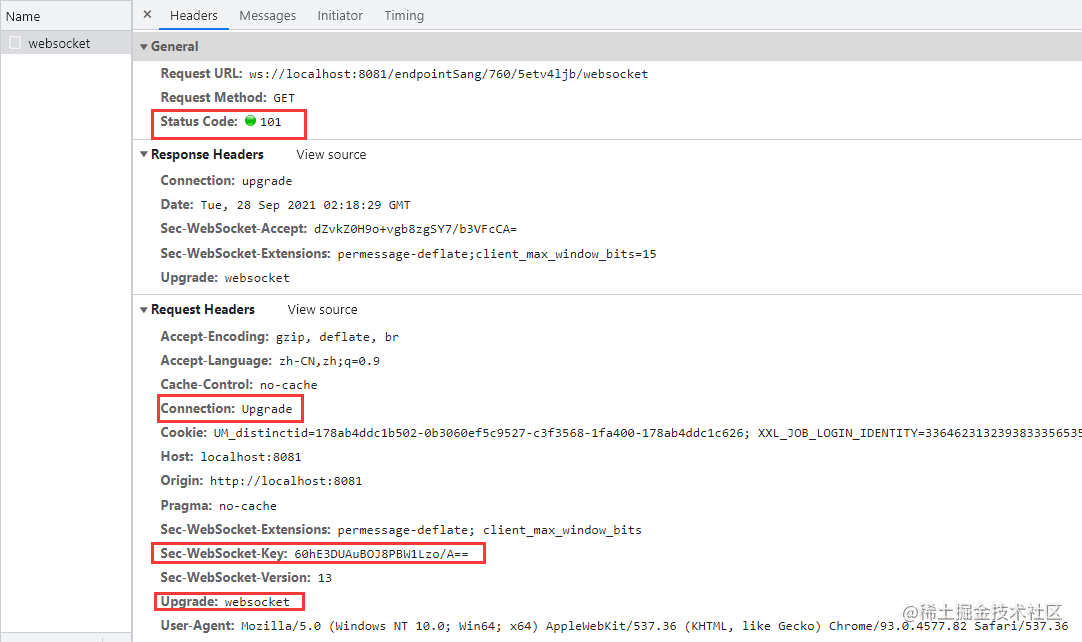The height and width of the screenshot is (642, 1082).
Task: Select the Date header value
Action: (306, 205)
